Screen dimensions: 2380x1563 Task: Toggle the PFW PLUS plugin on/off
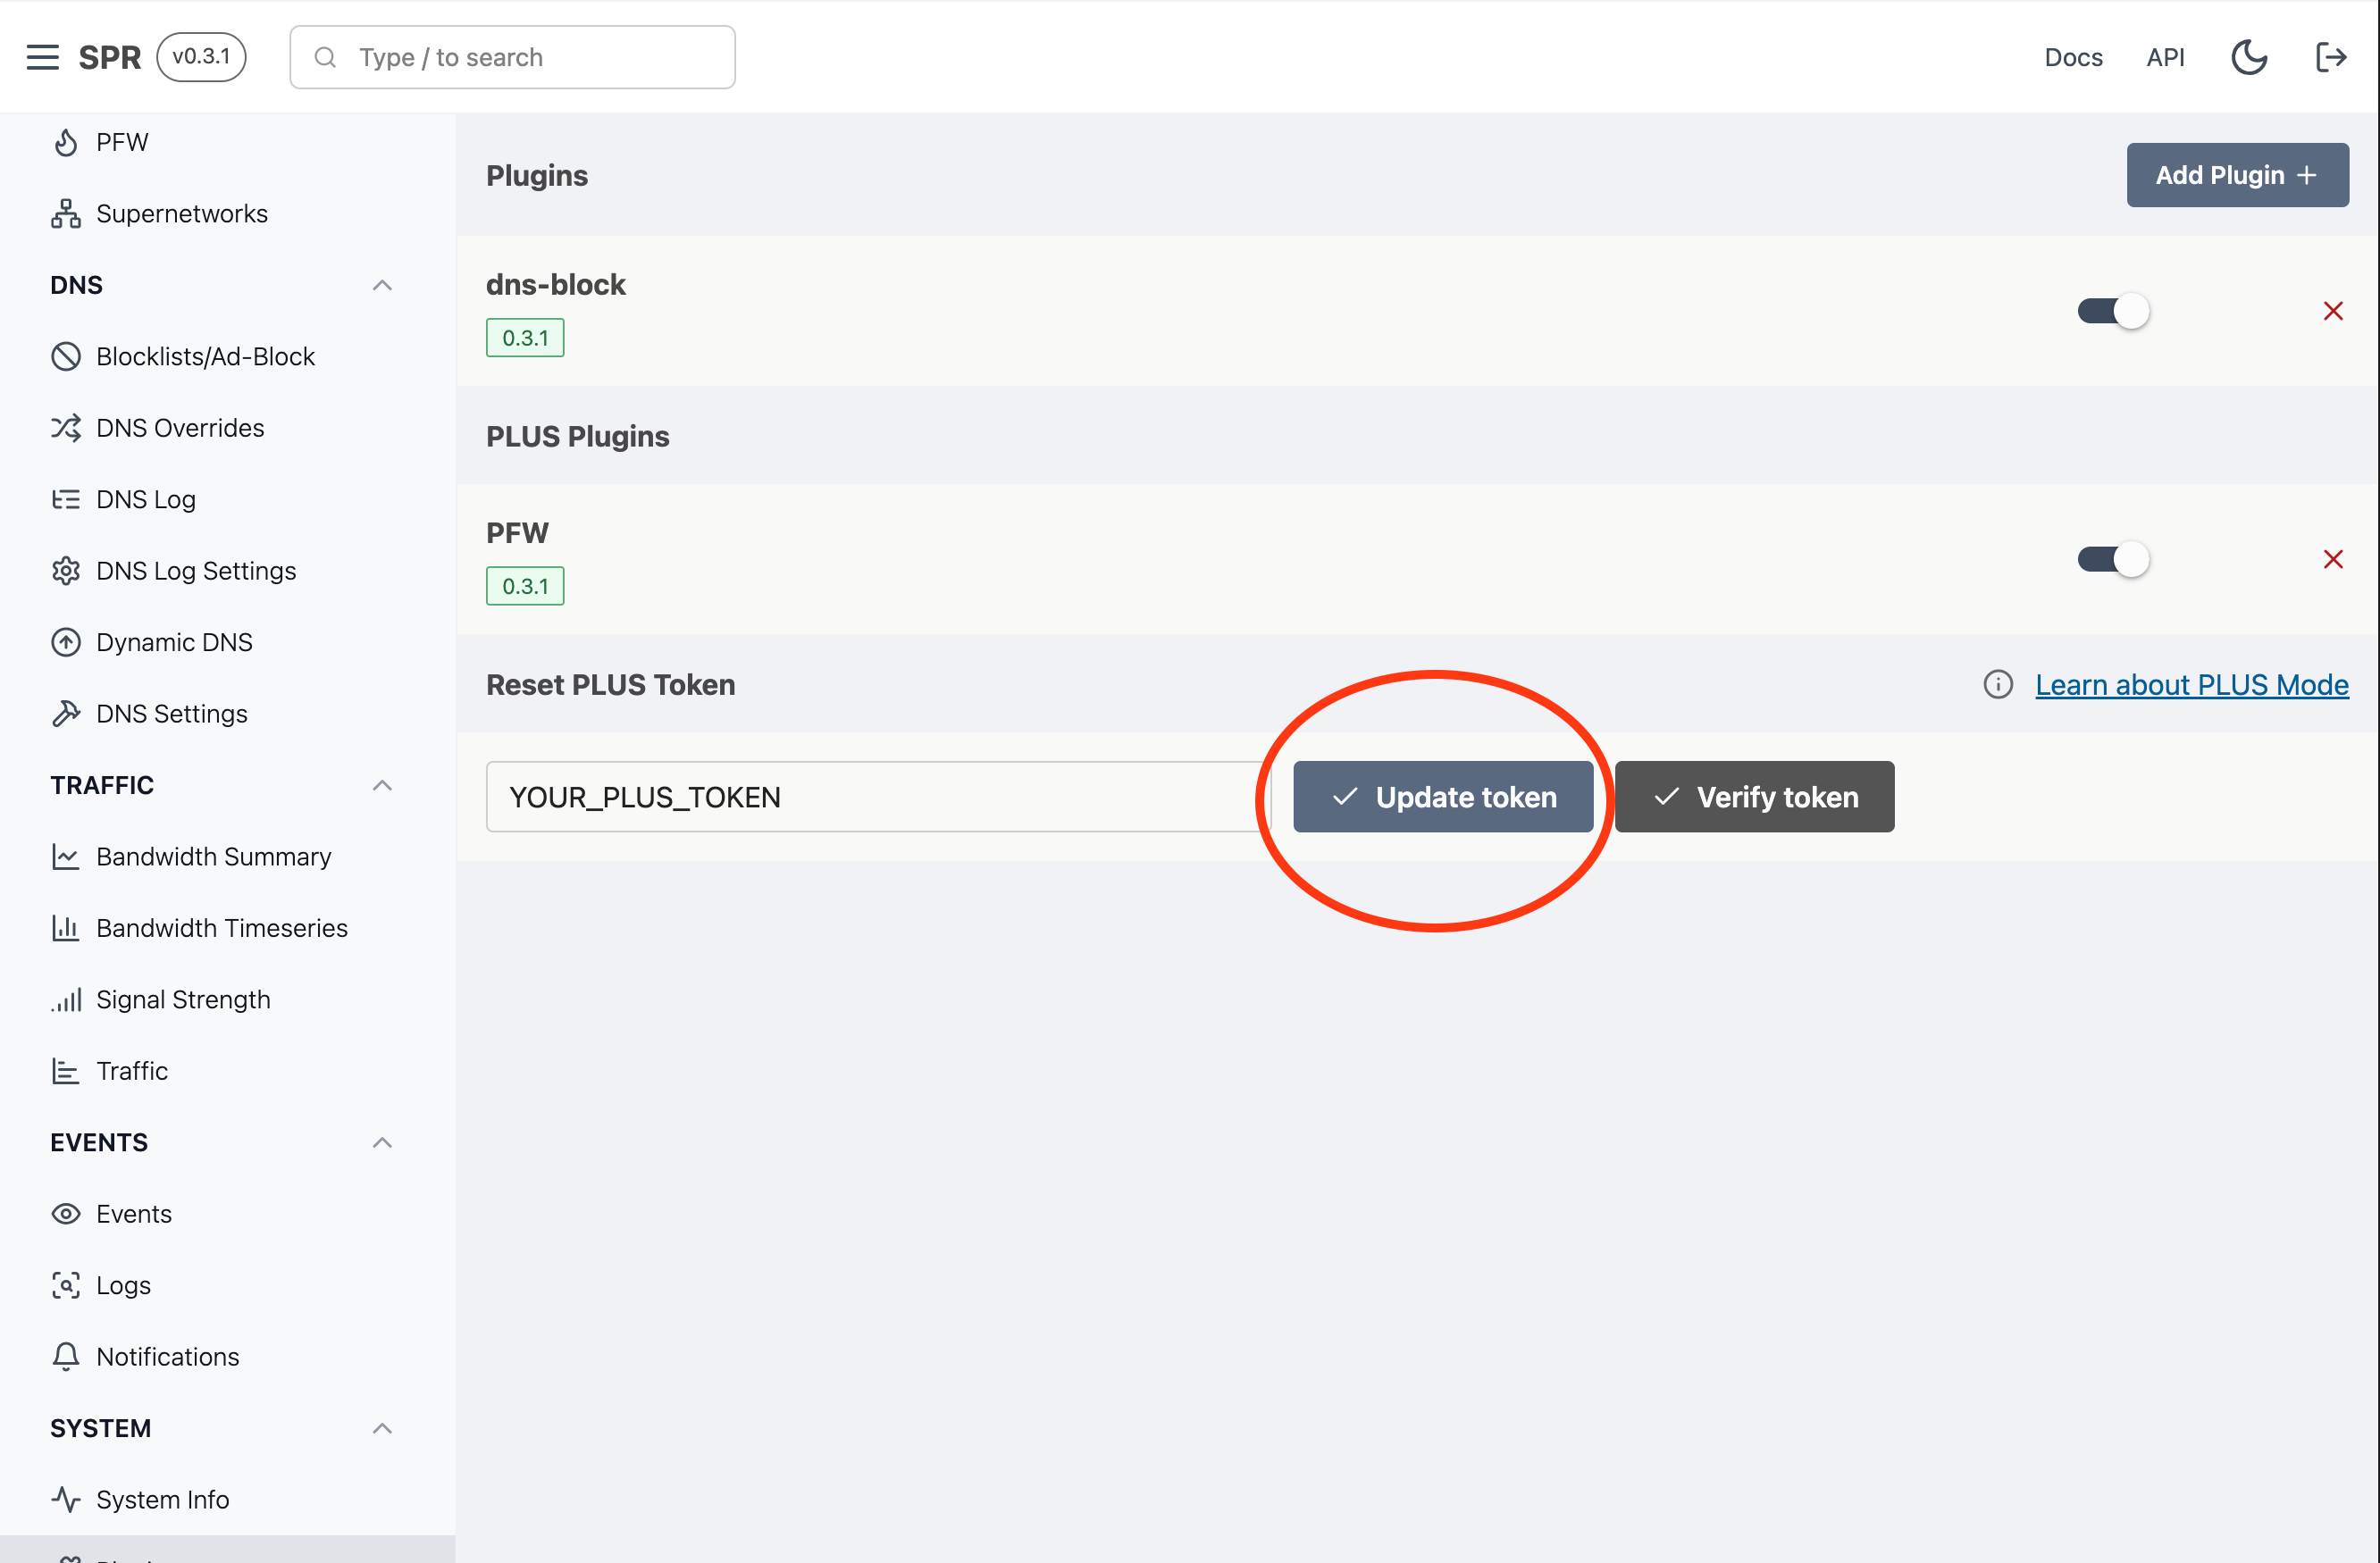click(x=2109, y=558)
